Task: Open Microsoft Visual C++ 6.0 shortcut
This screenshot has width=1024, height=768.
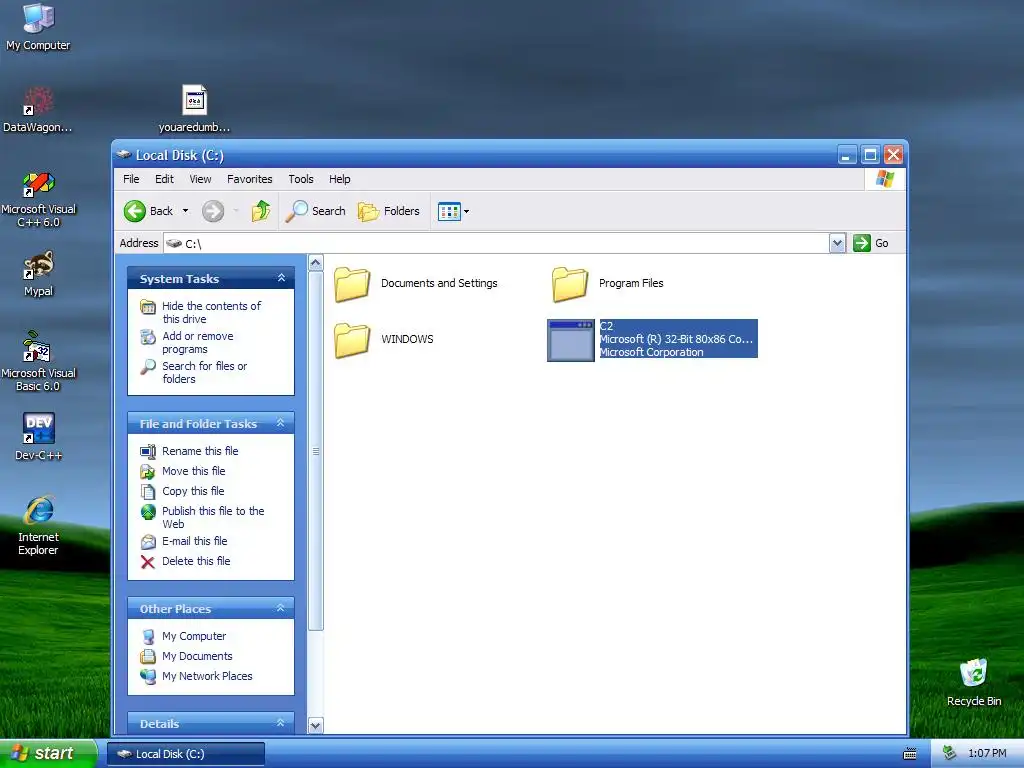Action: pyautogui.click(x=38, y=199)
